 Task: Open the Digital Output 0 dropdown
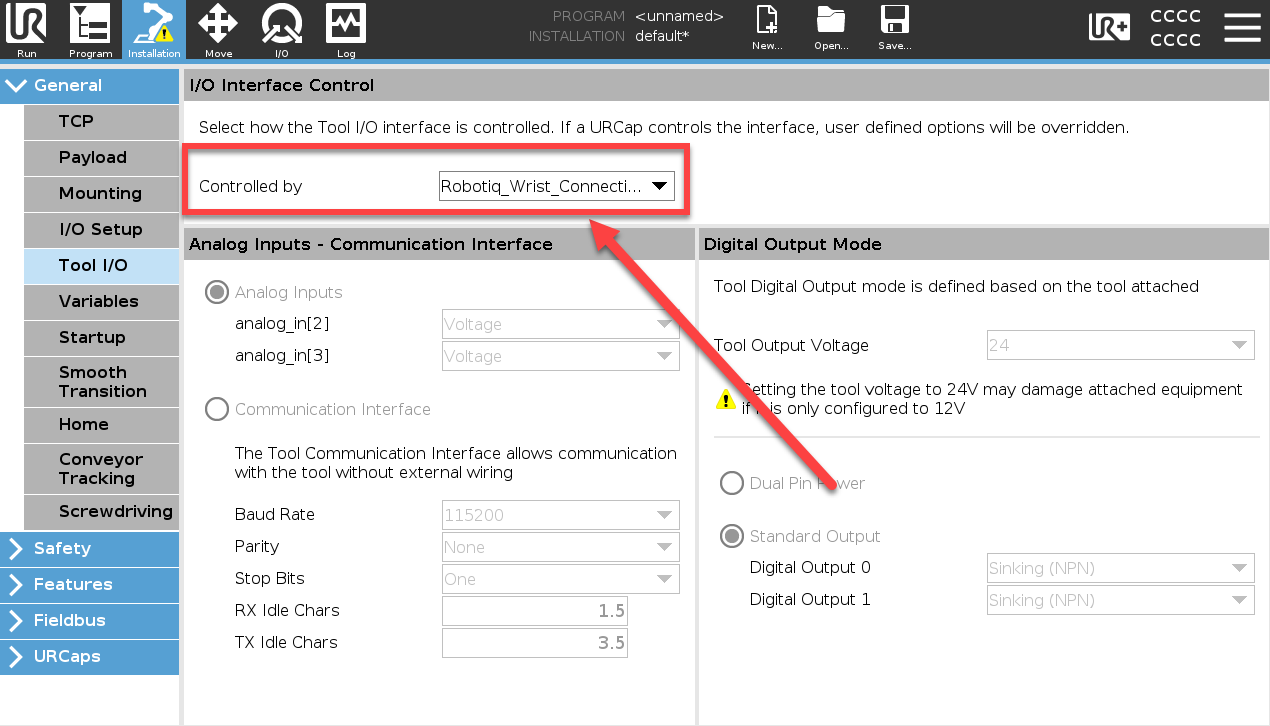coord(1120,568)
